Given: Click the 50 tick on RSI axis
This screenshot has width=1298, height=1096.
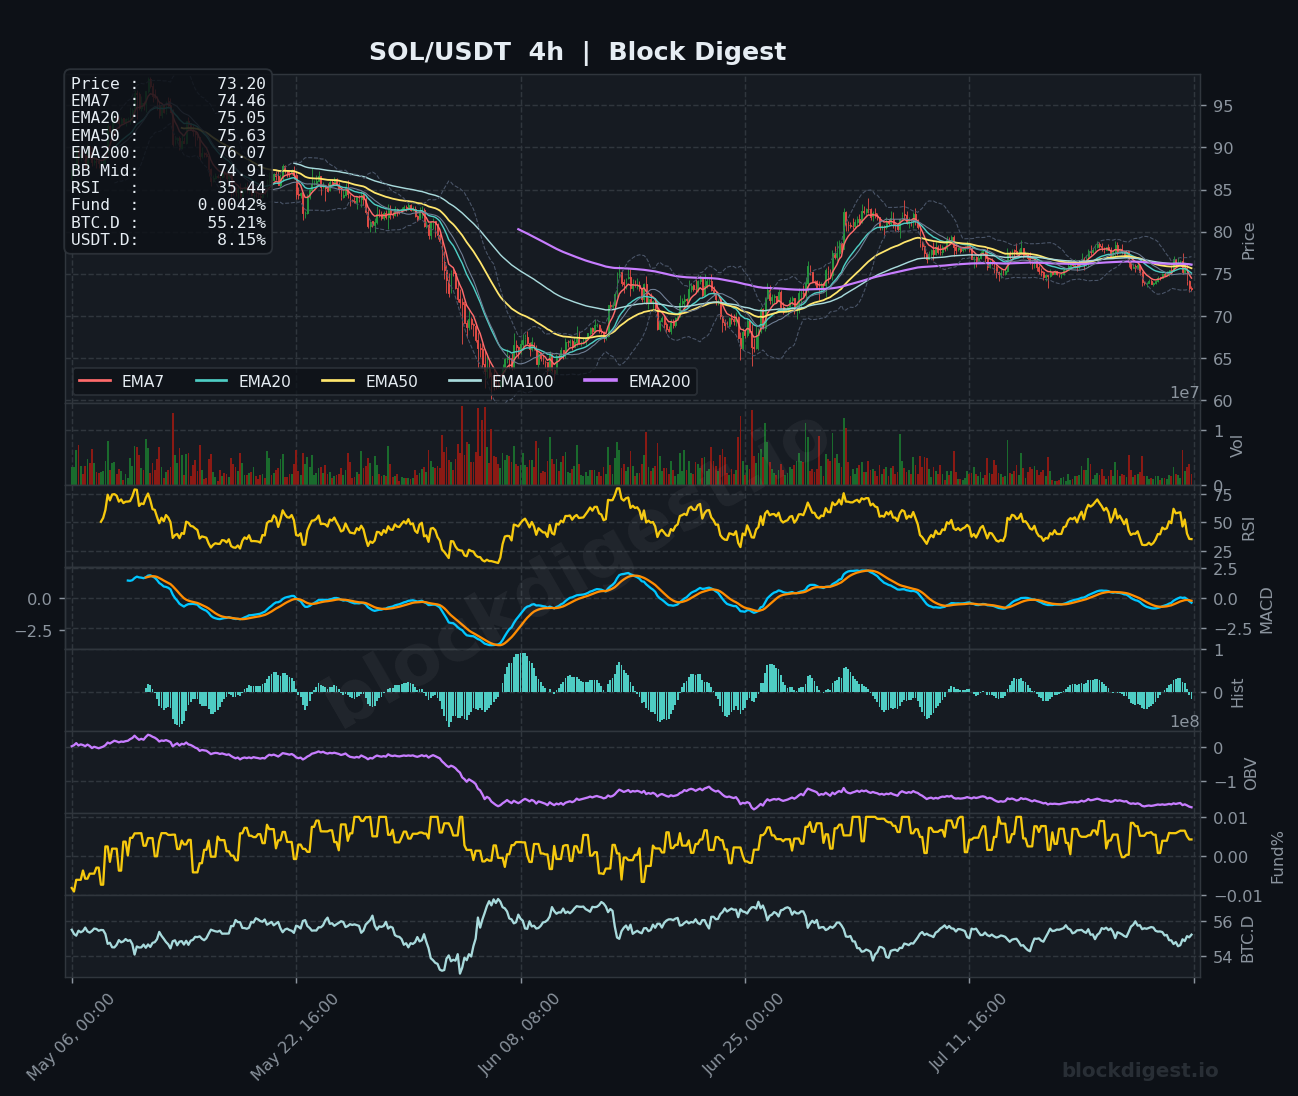Looking at the screenshot, I should pyautogui.click(x=1222, y=523).
